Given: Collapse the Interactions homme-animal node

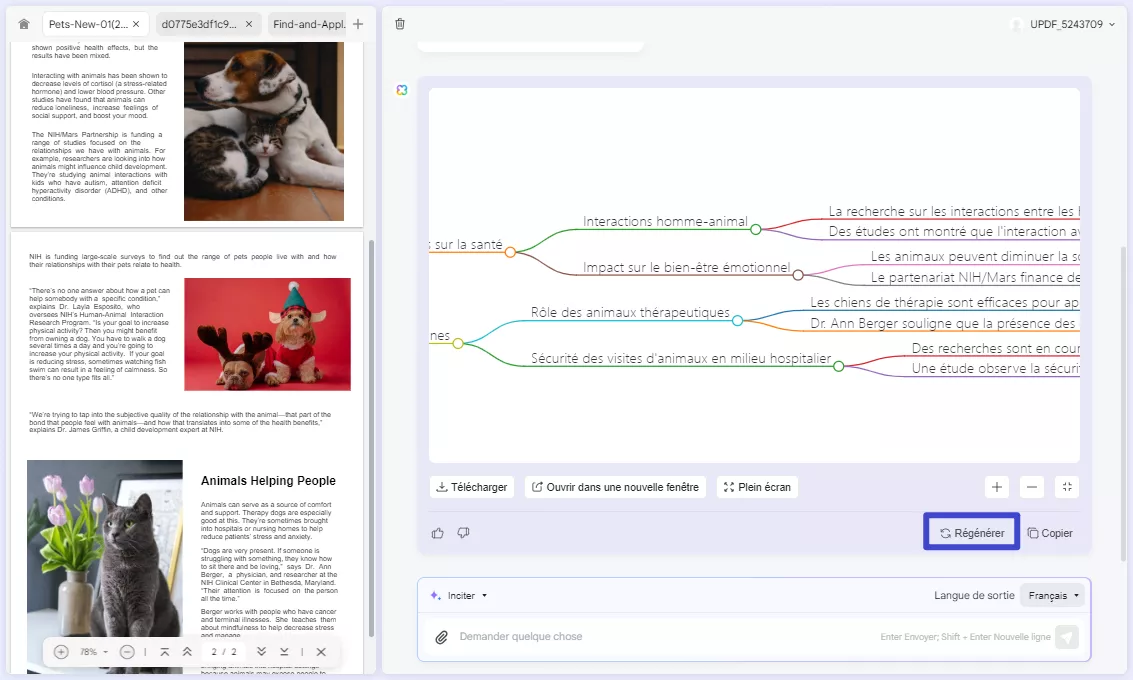Looking at the screenshot, I should click(x=755, y=229).
